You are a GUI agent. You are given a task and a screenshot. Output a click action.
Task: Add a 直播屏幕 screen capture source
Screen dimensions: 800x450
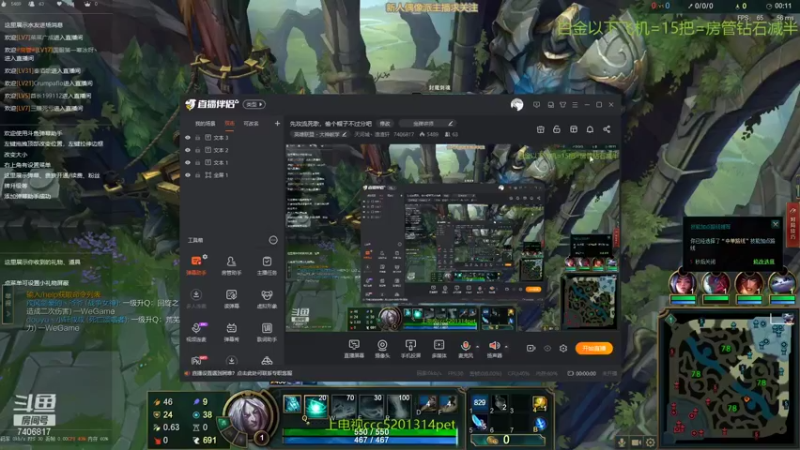(354, 348)
